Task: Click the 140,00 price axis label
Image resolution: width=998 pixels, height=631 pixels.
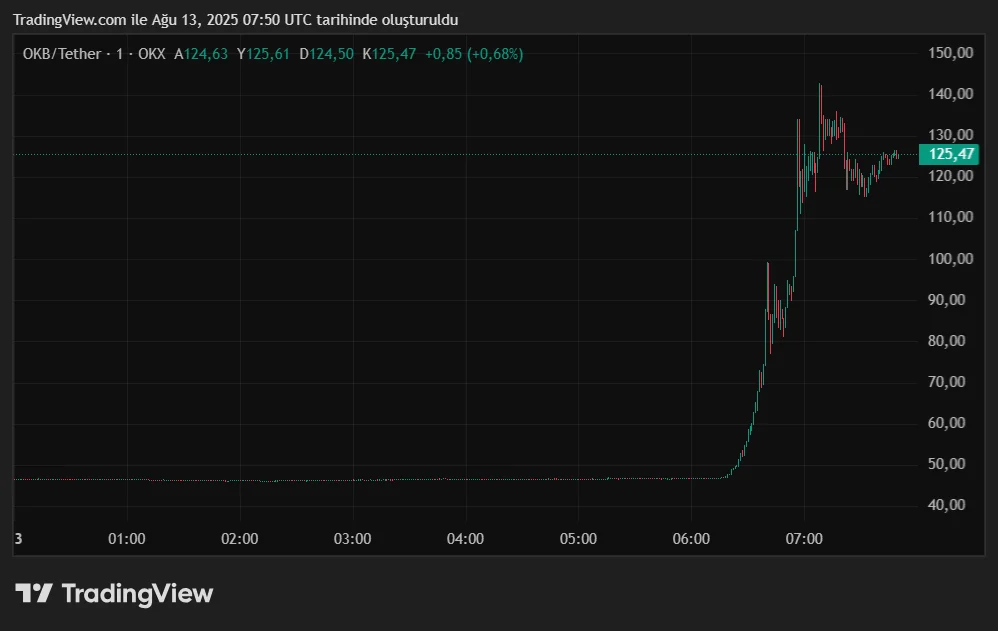Action: click(x=950, y=94)
